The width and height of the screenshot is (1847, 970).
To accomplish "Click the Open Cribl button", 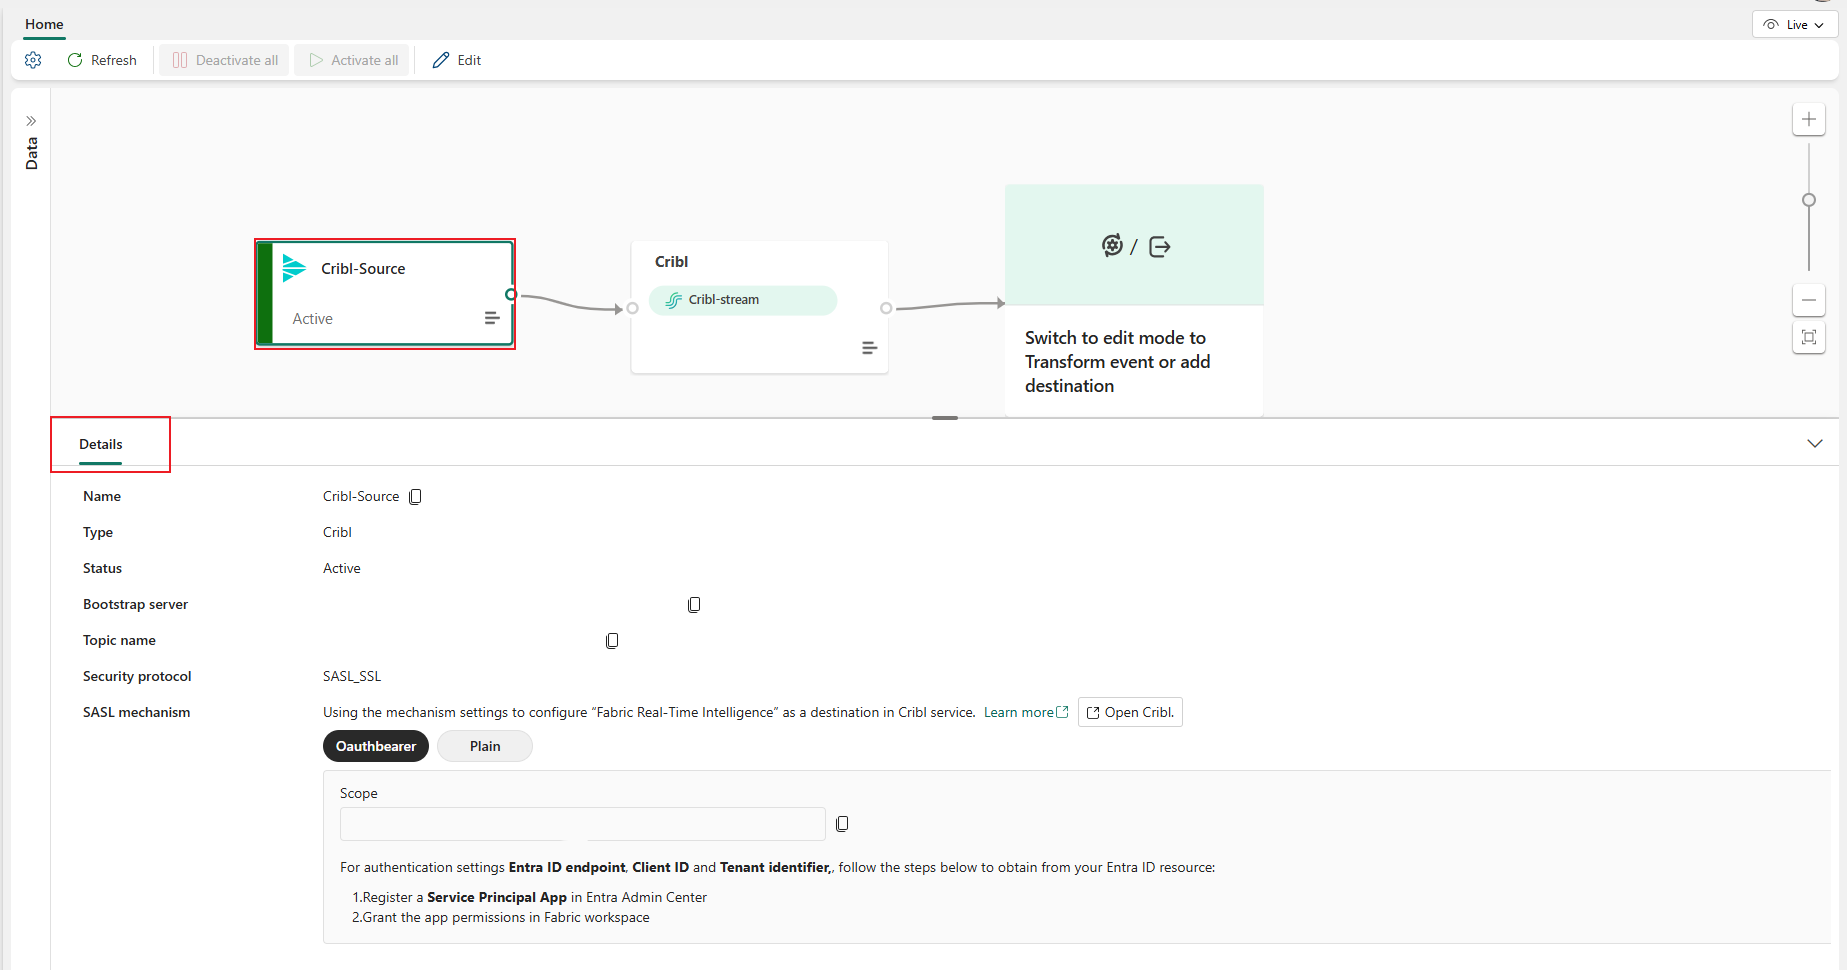I will [1130, 712].
